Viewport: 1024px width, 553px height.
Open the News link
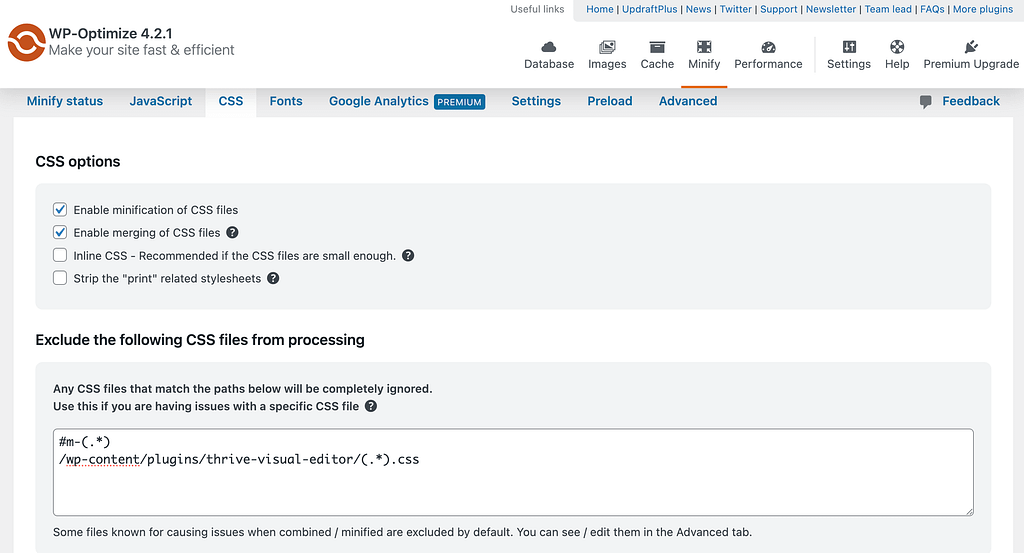click(698, 9)
